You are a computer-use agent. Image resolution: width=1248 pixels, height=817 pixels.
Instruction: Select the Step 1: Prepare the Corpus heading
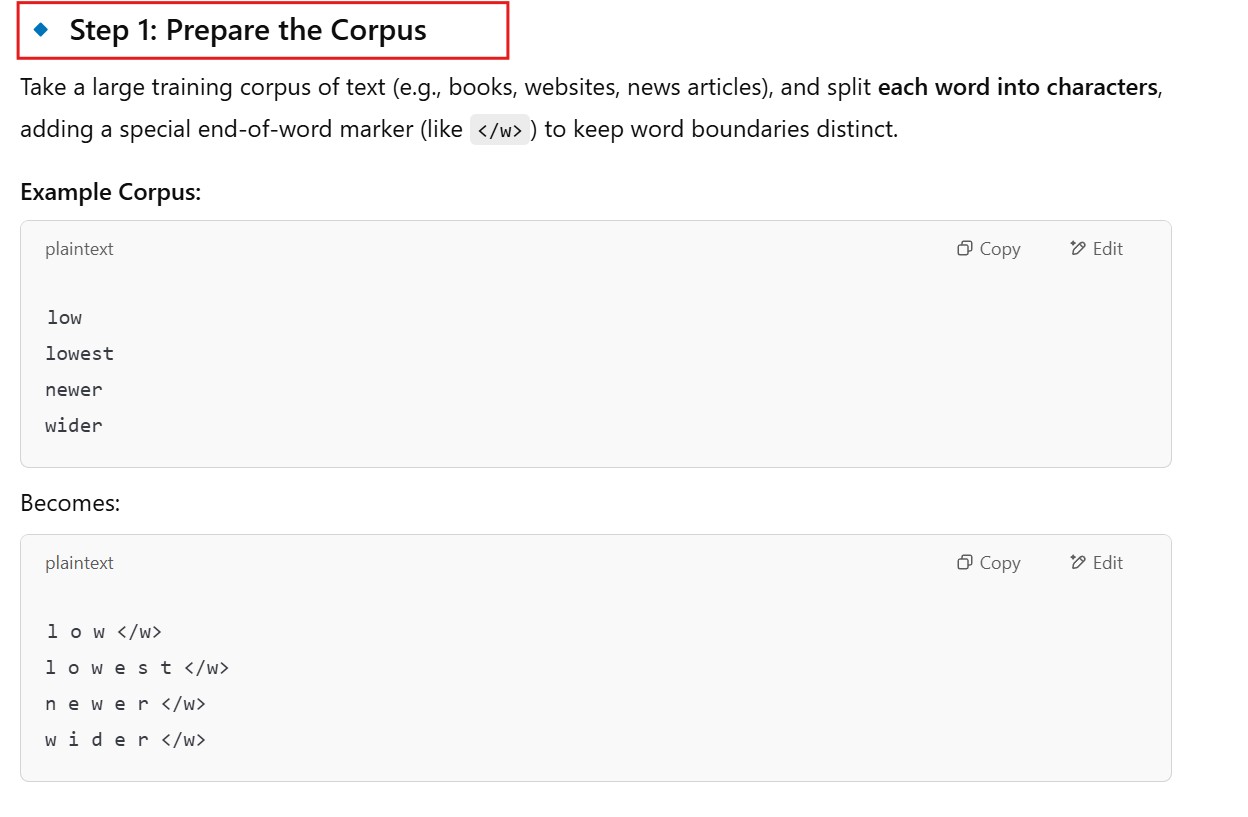(x=248, y=31)
